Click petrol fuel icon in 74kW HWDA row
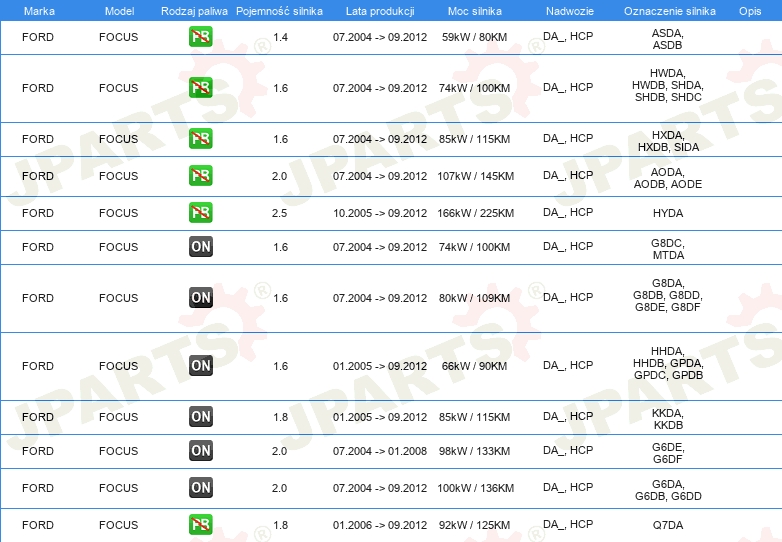This screenshot has width=782, height=542. click(200, 88)
